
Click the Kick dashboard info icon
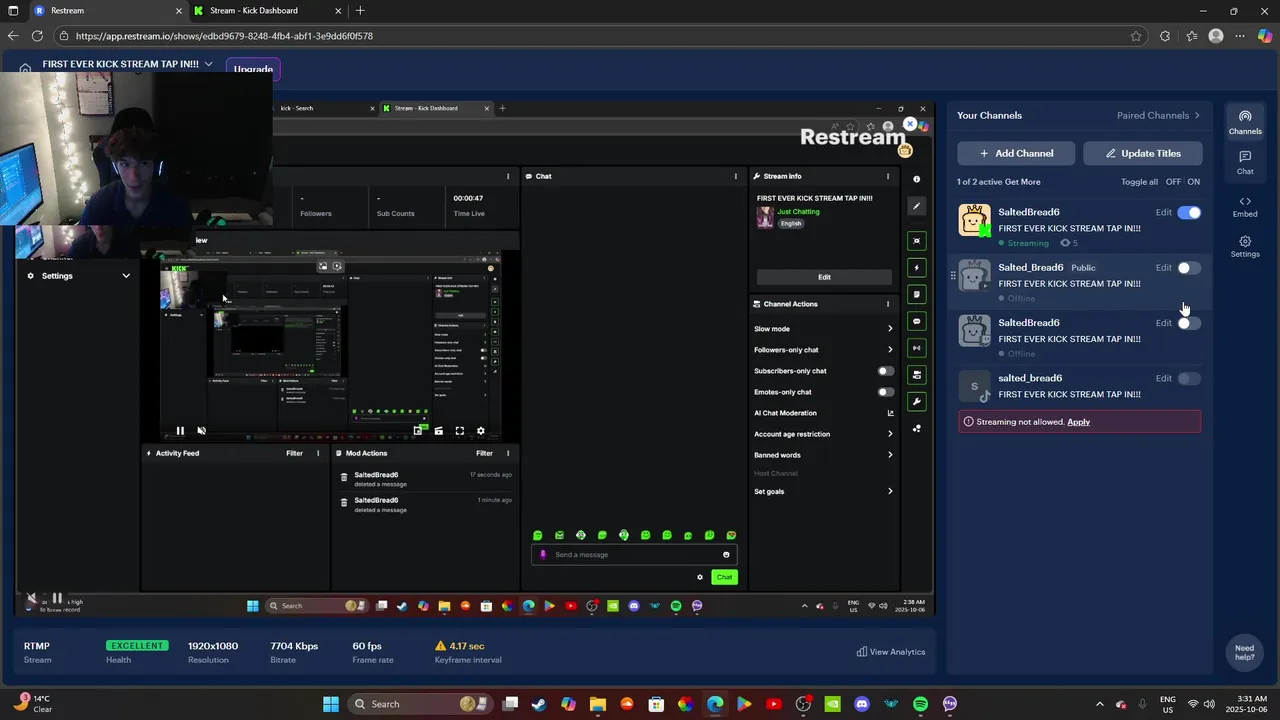(x=916, y=179)
